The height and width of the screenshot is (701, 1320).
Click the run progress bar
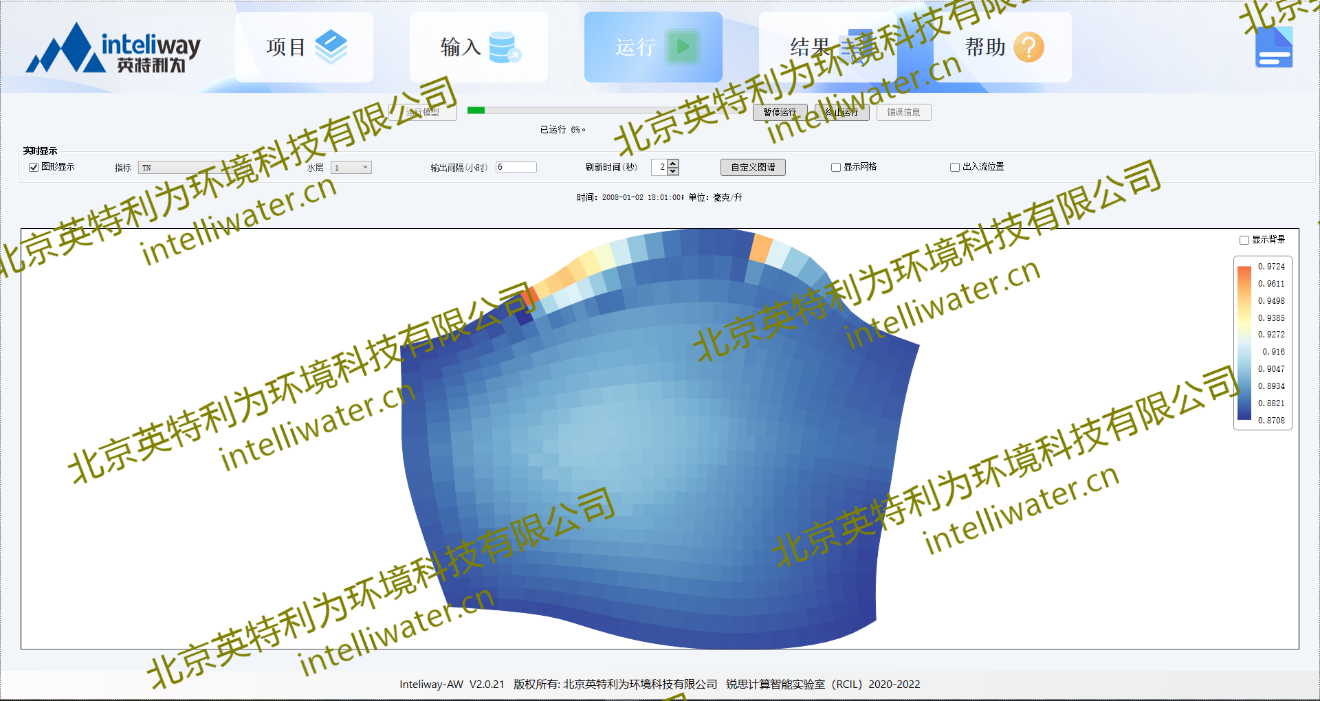coord(608,111)
